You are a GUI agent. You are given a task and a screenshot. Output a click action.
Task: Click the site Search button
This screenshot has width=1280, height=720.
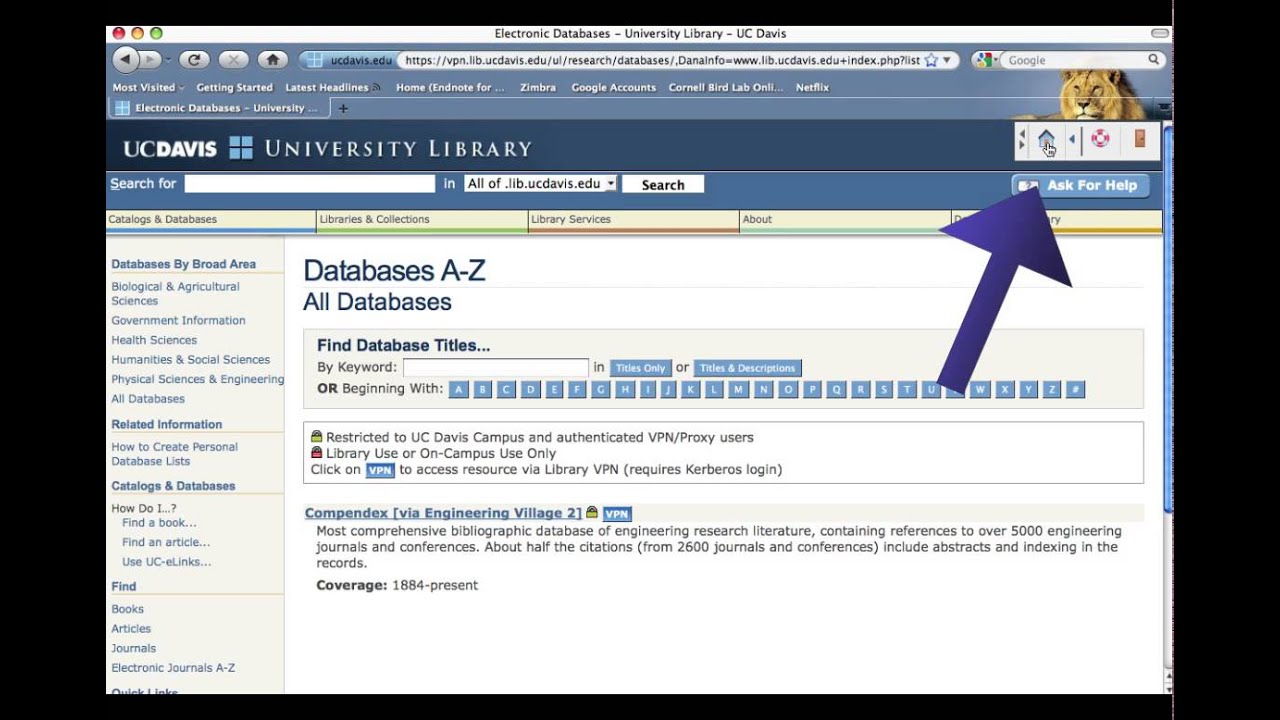tap(663, 185)
